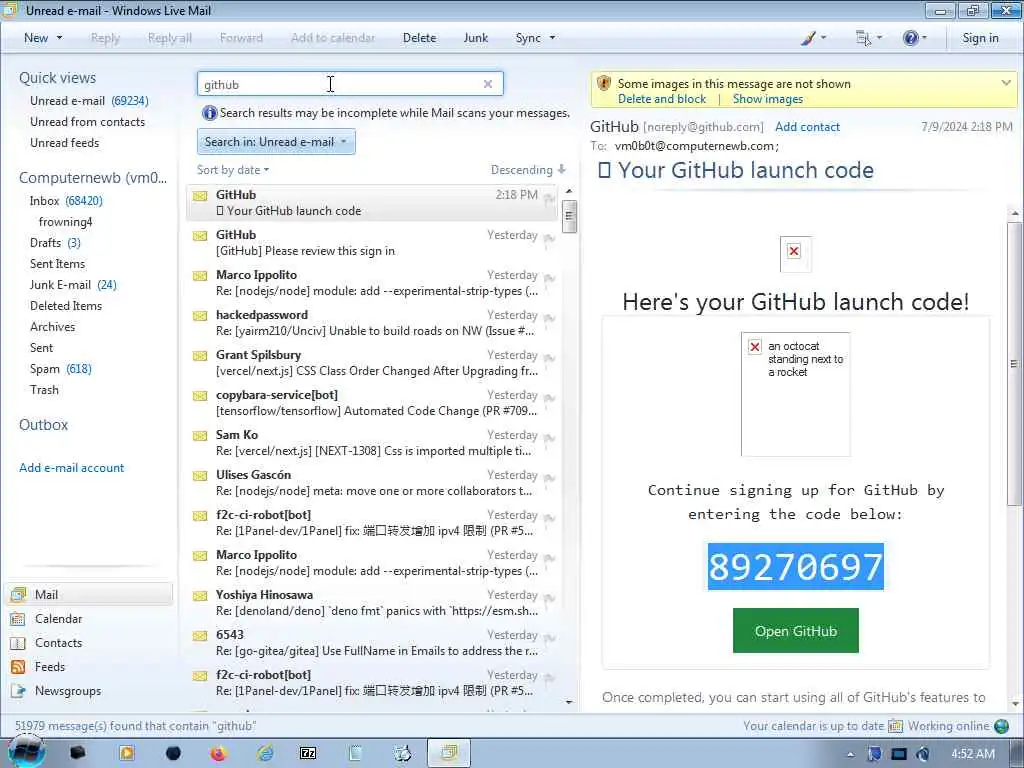
Task: Click the Windows Live Mail taskbar button
Action: coord(449,753)
